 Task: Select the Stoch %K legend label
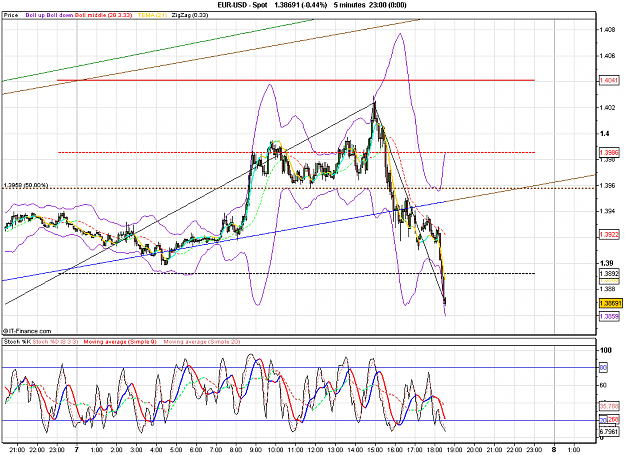tap(17, 342)
